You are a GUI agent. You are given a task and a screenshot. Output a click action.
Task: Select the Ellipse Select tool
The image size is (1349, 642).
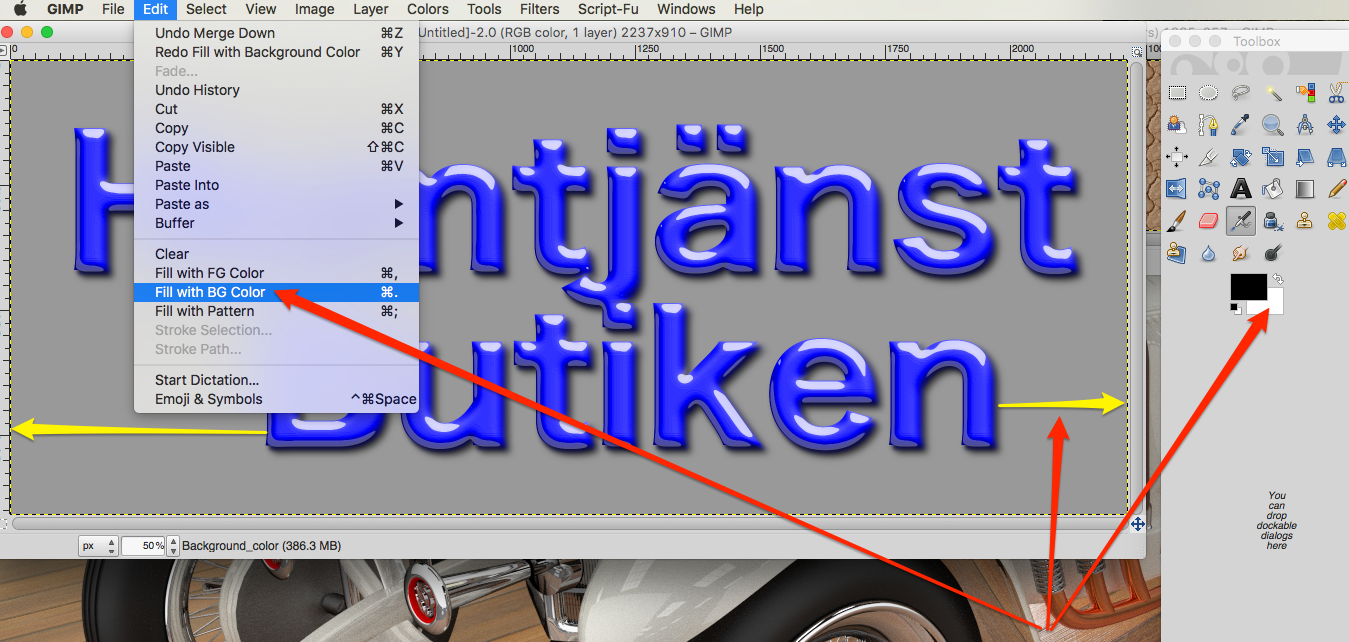(x=1208, y=93)
